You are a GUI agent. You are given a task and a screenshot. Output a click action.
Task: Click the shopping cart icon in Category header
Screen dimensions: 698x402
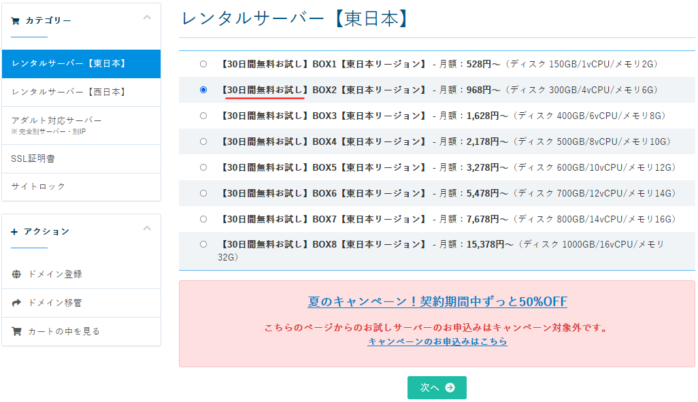tap(16, 20)
